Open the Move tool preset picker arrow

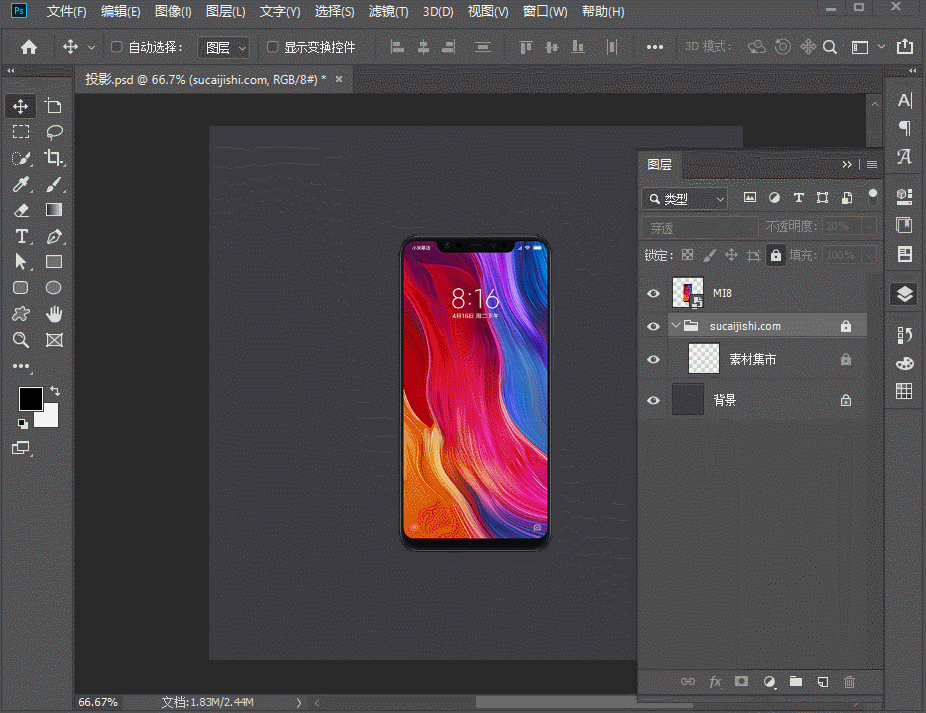[x=91, y=47]
